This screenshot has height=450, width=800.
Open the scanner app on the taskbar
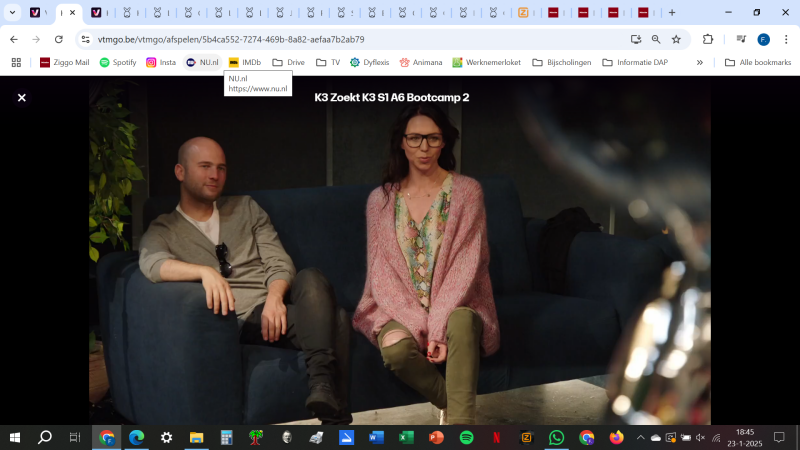pos(316,437)
